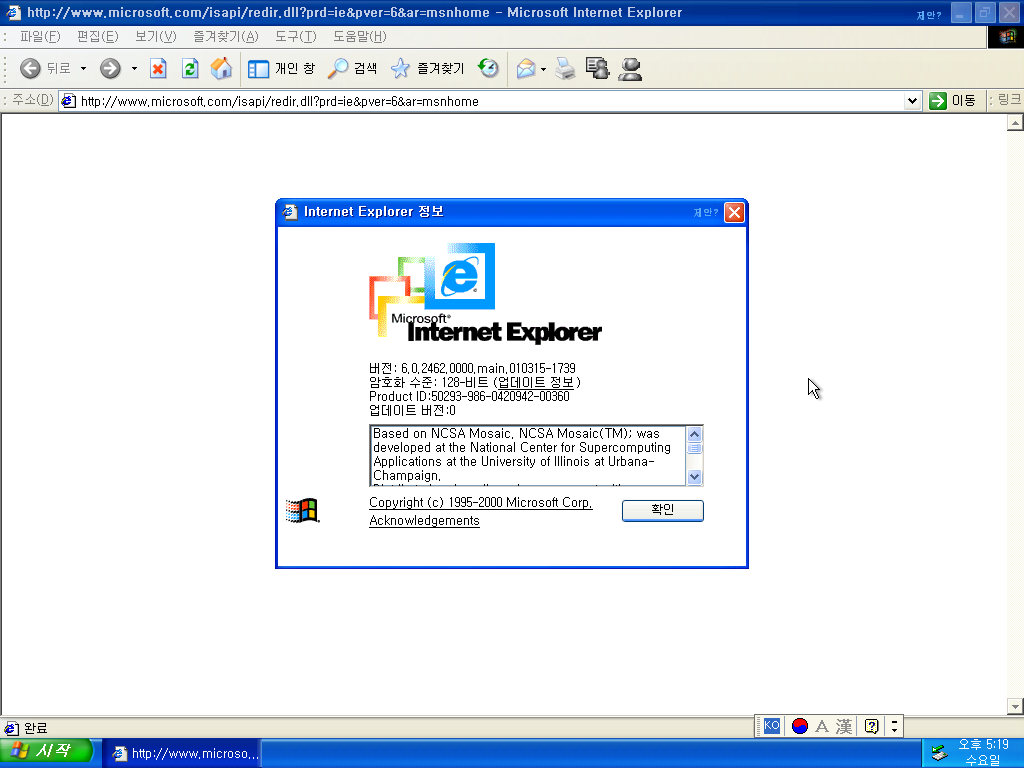
Task: Click the Product ID text line
Action: (x=469, y=396)
